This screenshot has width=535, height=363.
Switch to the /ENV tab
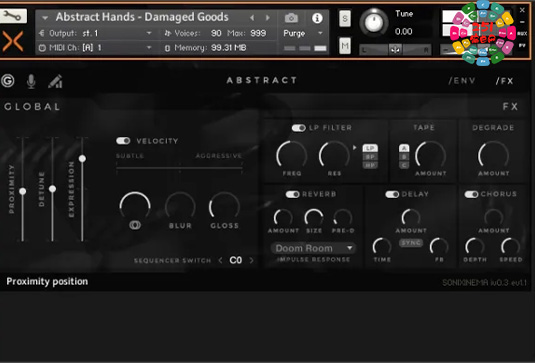(x=462, y=81)
